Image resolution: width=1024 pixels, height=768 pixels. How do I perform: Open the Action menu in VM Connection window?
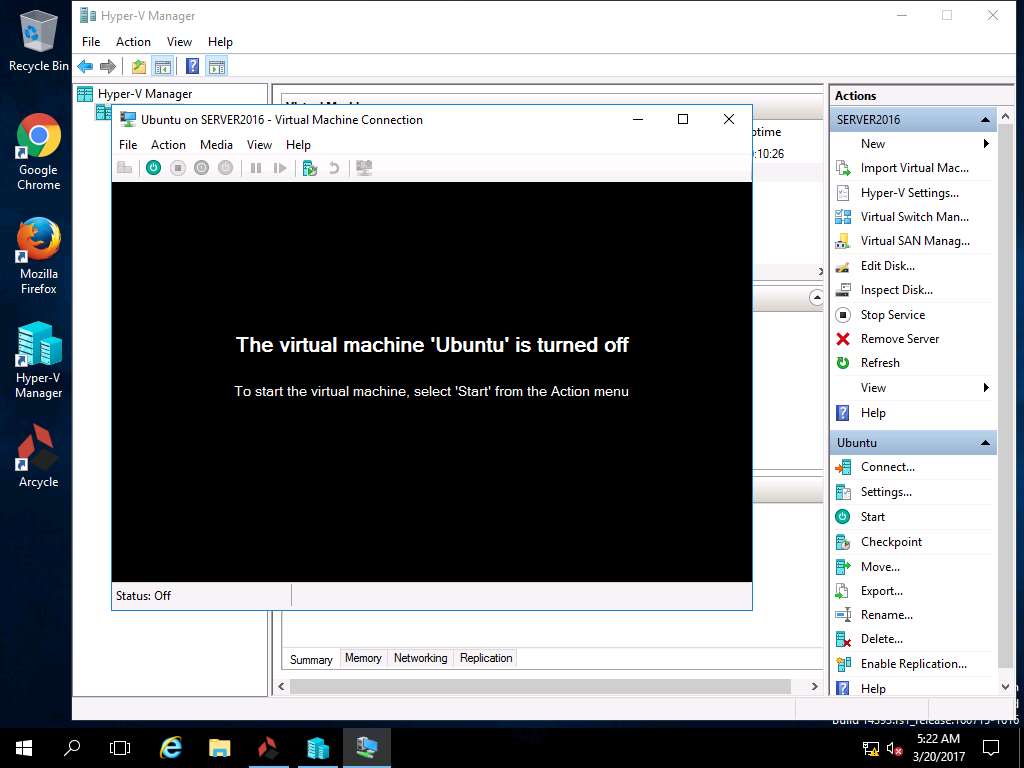click(168, 145)
